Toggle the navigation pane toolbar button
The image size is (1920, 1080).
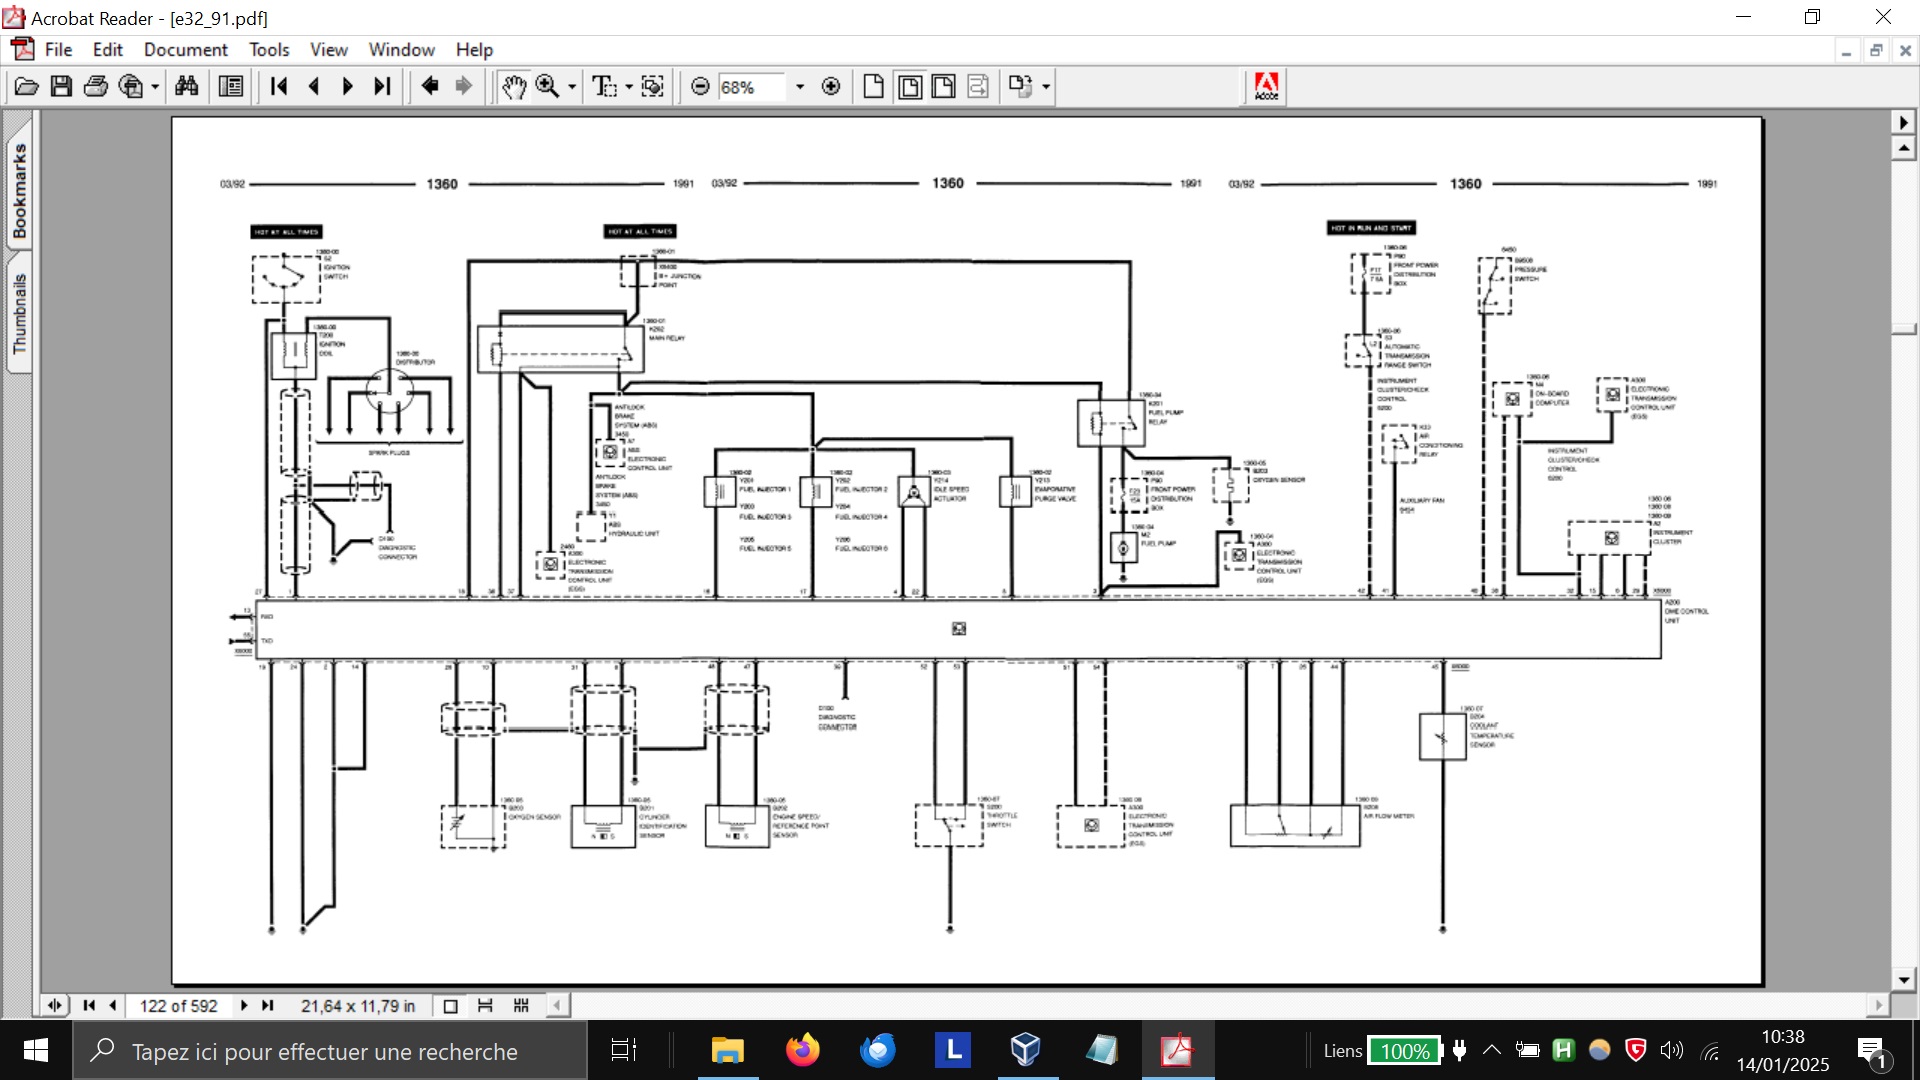pyautogui.click(x=231, y=87)
